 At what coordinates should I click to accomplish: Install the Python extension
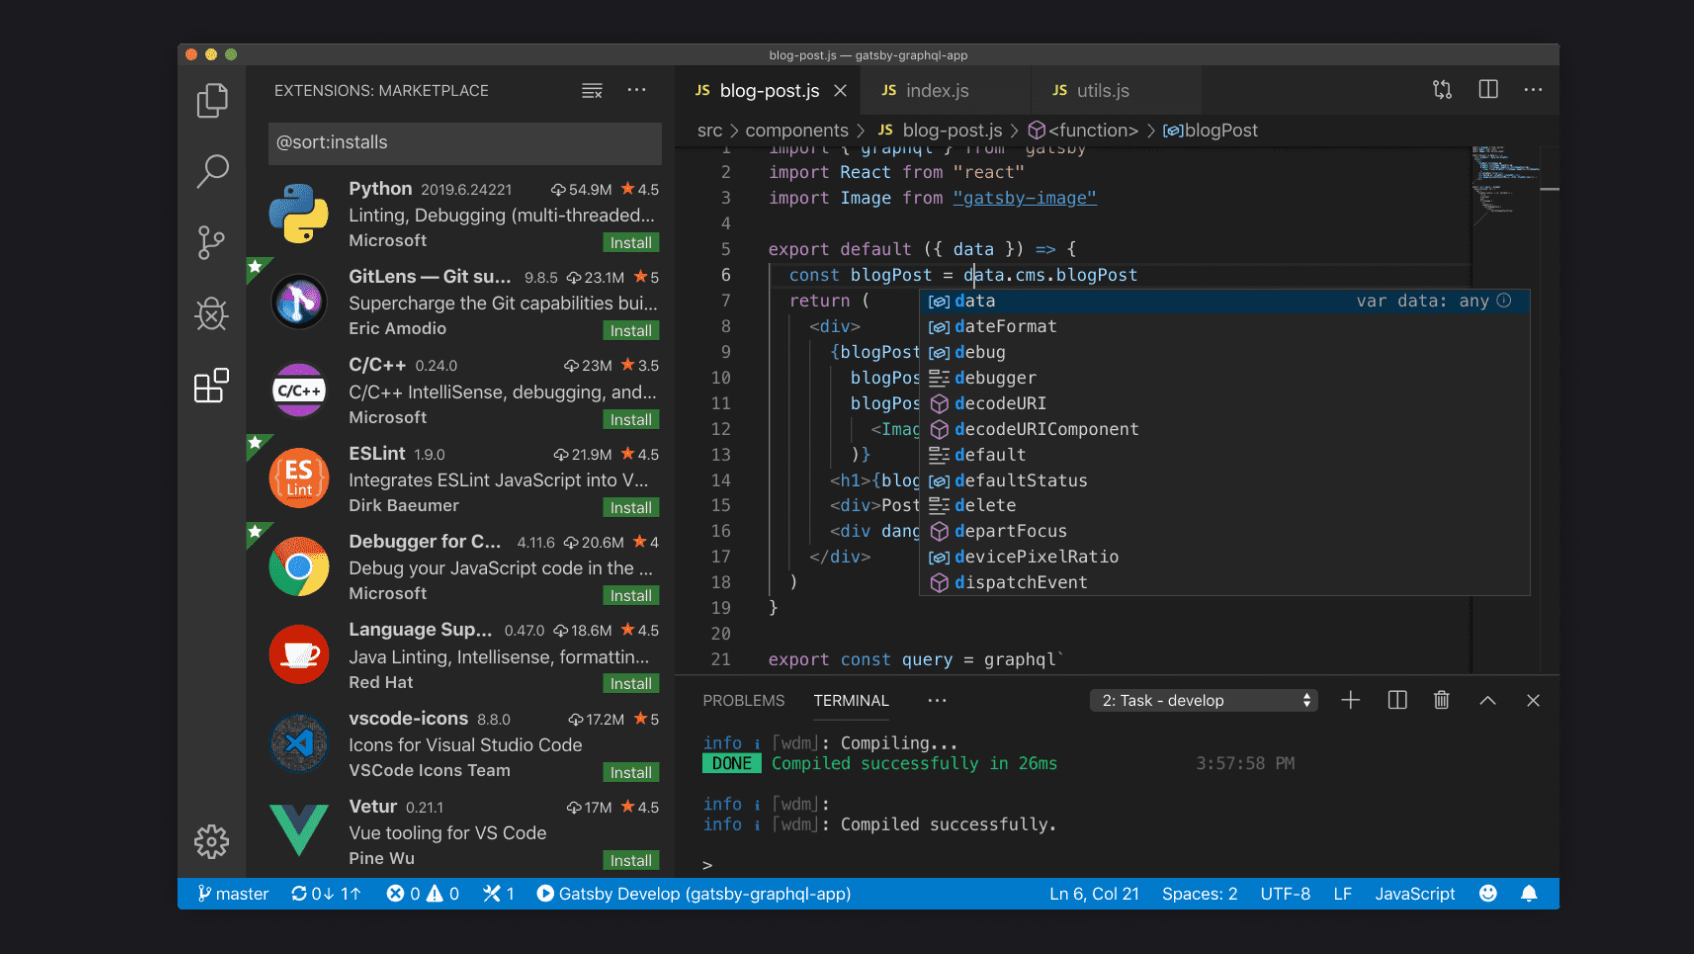click(x=631, y=243)
